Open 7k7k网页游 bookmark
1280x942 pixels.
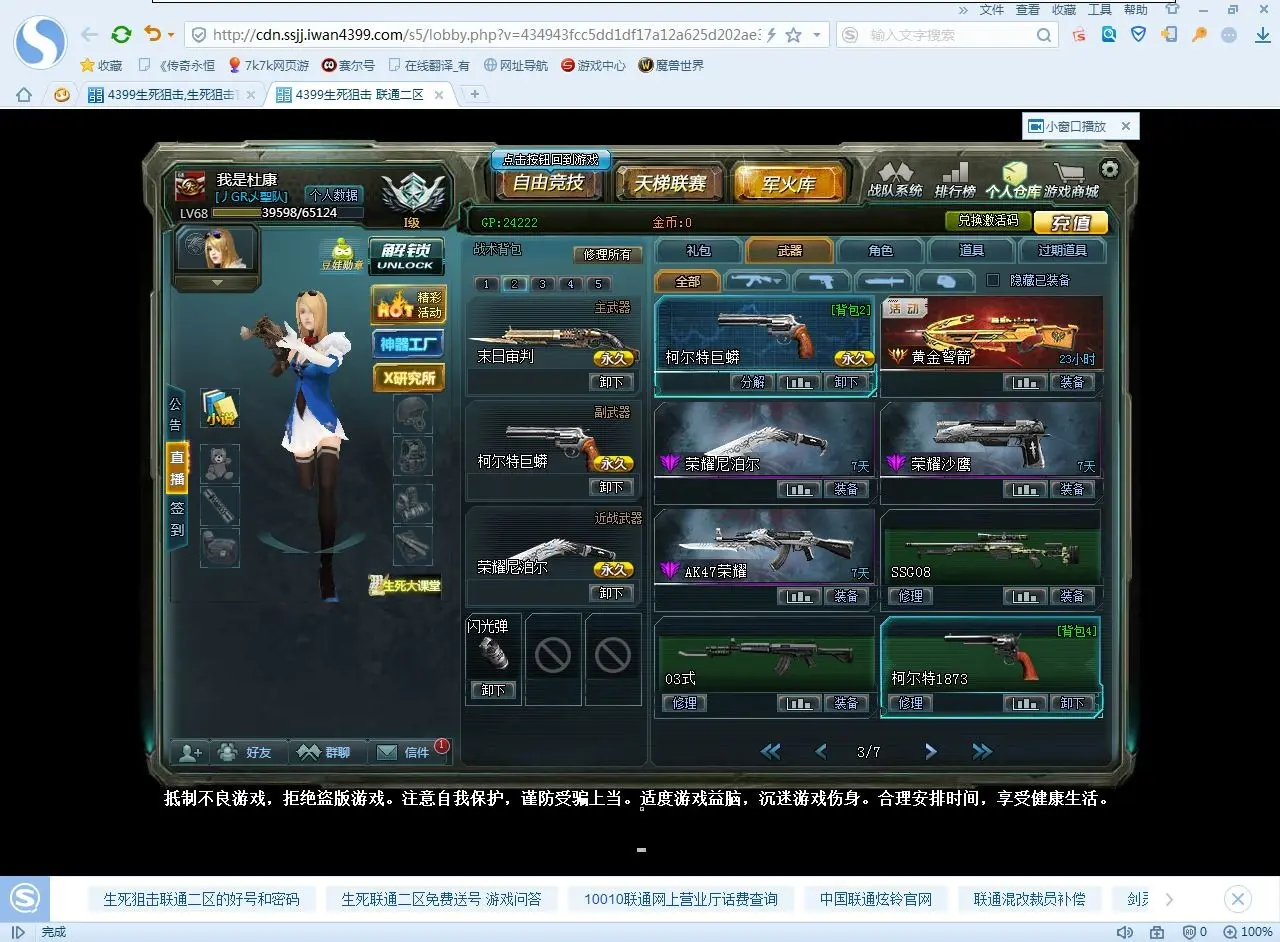click(x=268, y=65)
